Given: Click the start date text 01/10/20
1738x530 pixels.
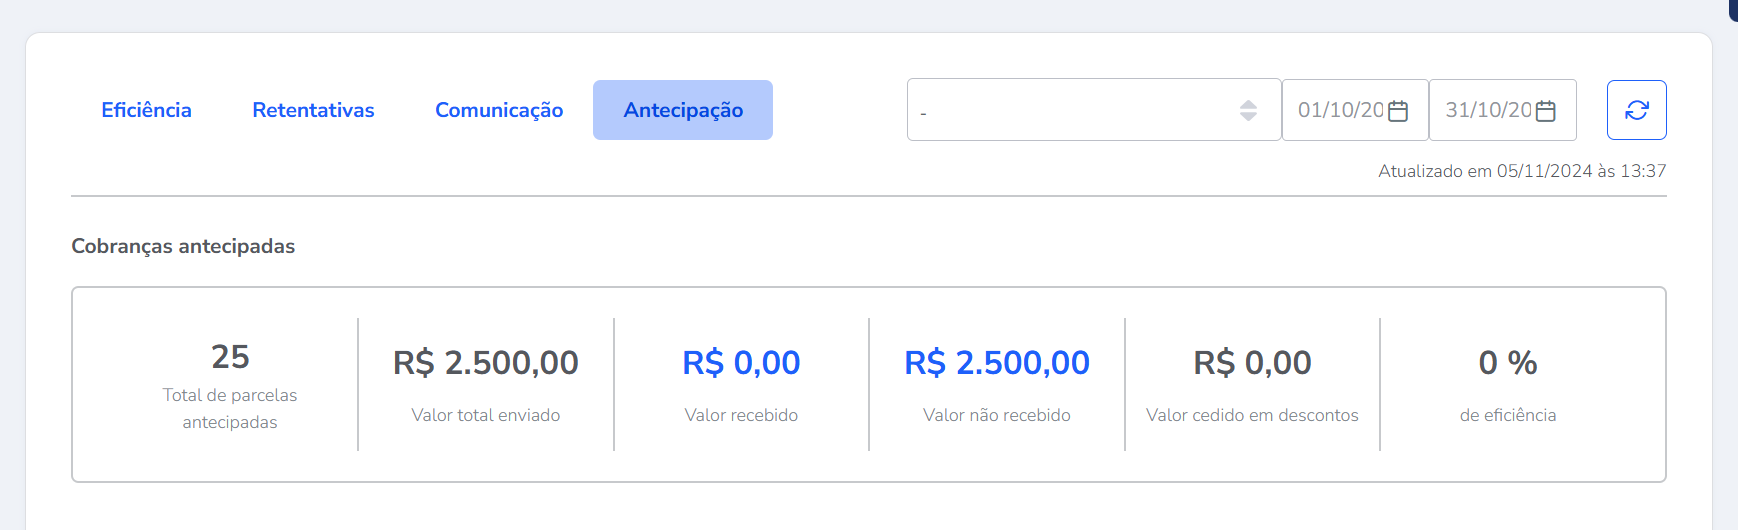Looking at the screenshot, I should pos(1340,110).
